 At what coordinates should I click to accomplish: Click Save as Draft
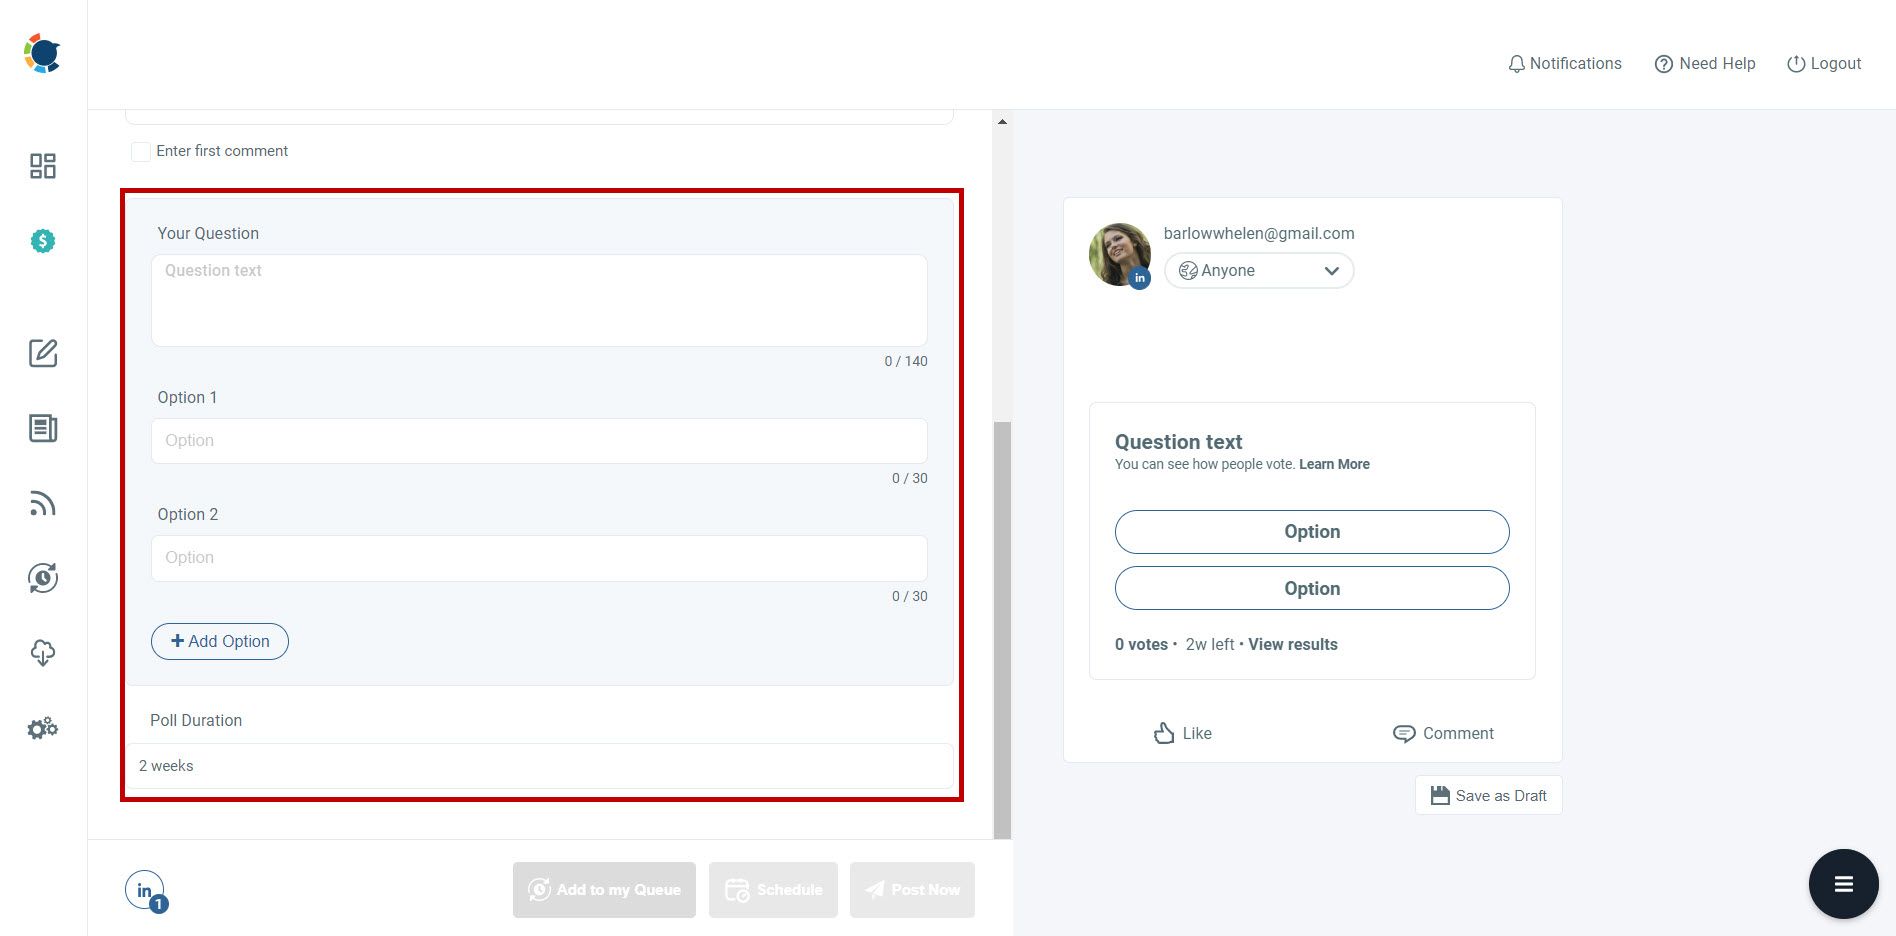1488,795
